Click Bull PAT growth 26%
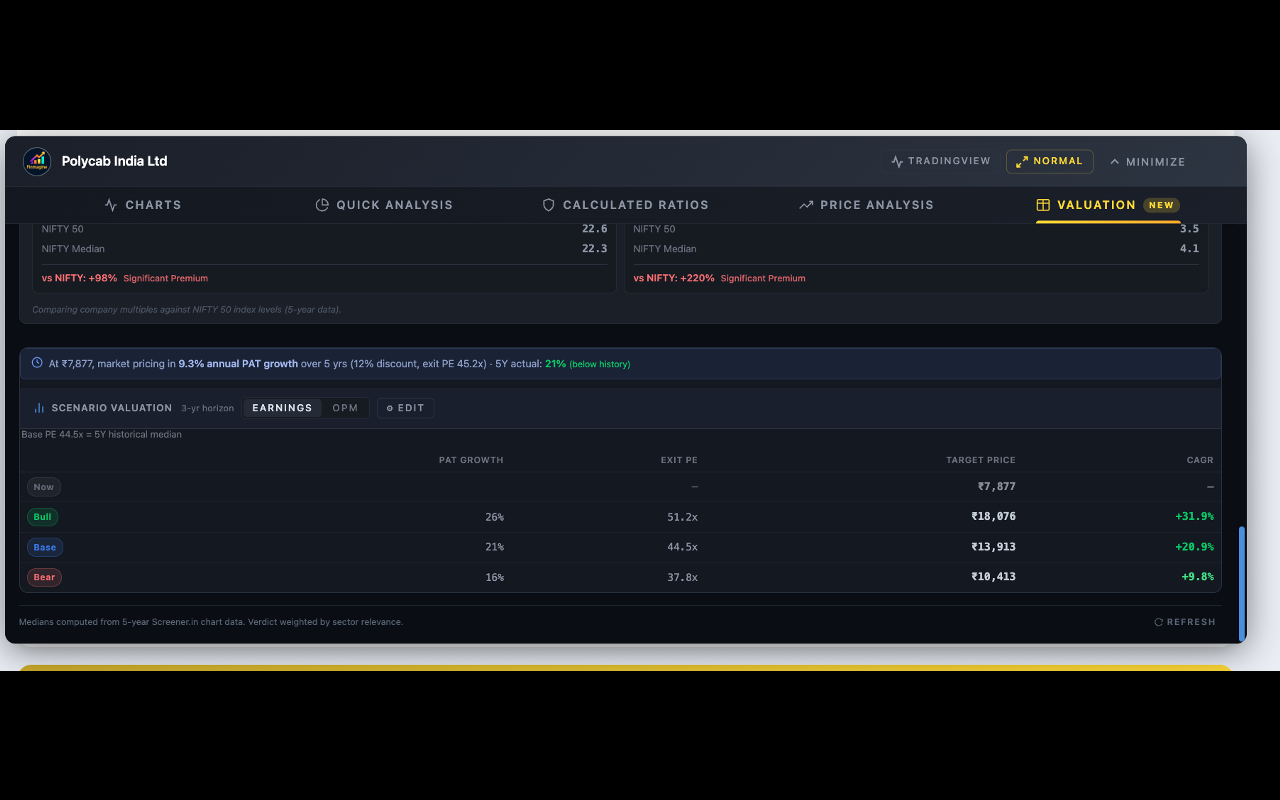 click(x=494, y=517)
